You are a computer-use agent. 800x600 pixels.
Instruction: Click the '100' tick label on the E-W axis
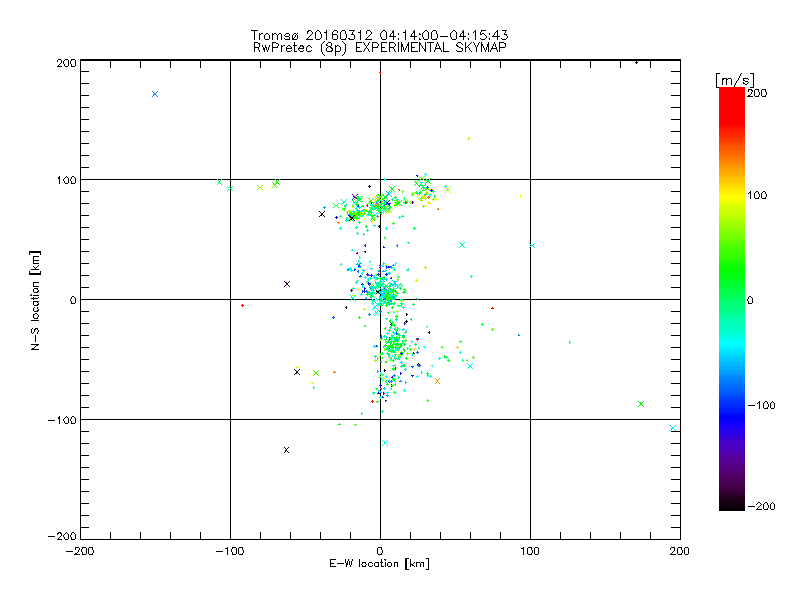(x=530, y=551)
